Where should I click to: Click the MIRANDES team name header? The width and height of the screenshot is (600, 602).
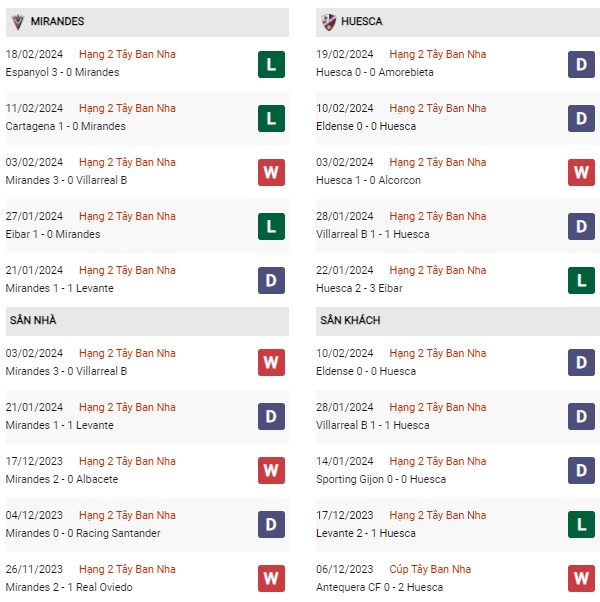click(x=58, y=22)
